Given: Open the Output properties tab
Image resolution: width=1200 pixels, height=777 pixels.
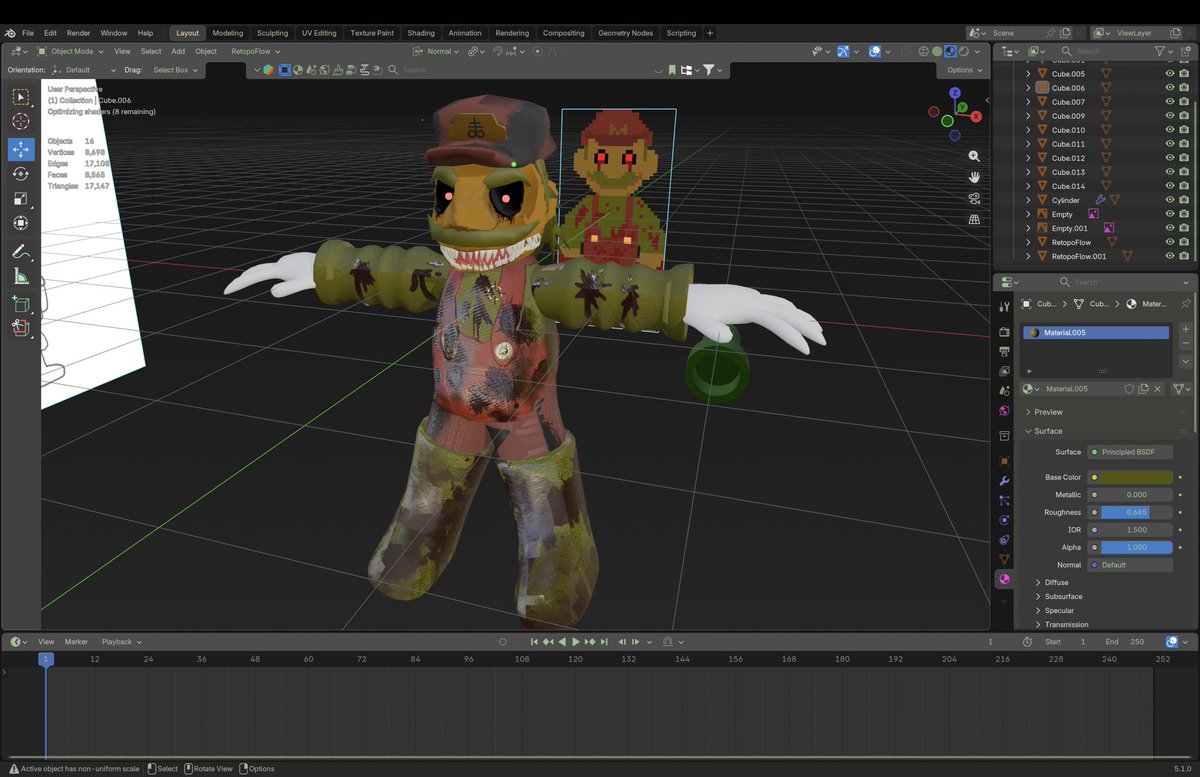Looking at the screenshot, I should click(1004, 351).
